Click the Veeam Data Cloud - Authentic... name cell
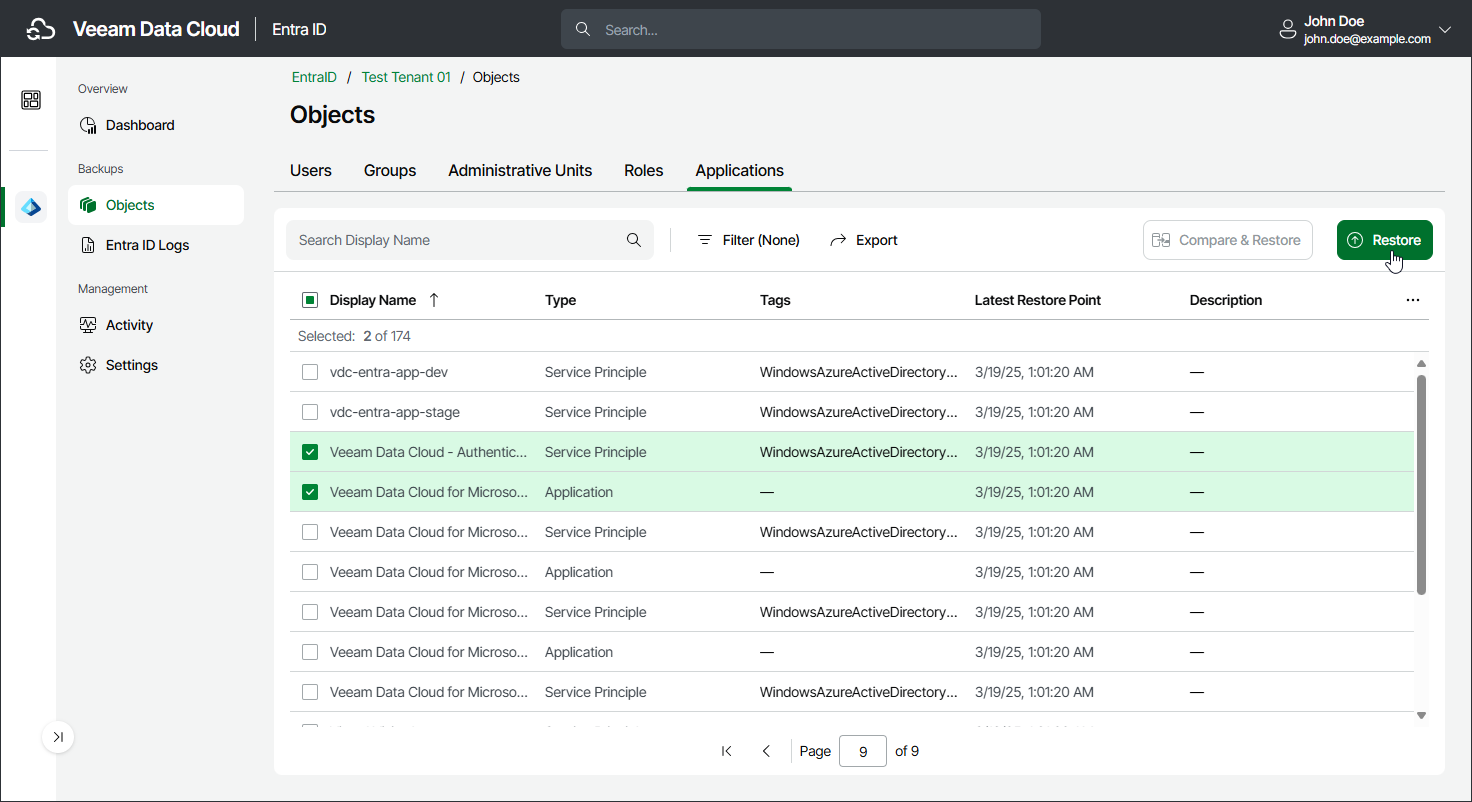Screen dimensions: 1472x802 (x=429, y=452)
